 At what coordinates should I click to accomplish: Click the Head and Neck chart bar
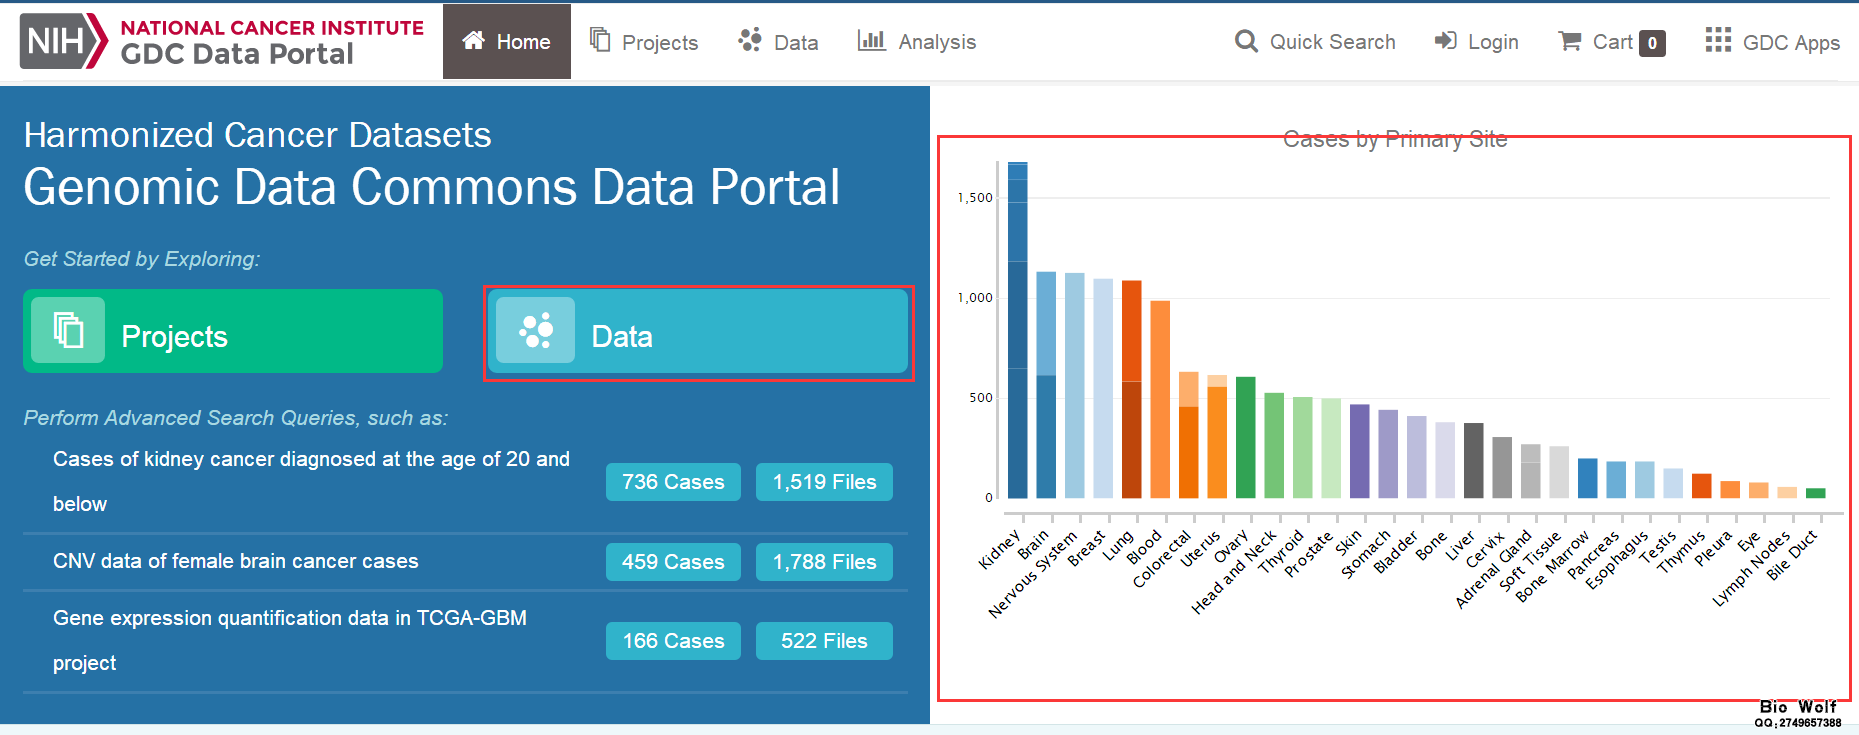(x=1274, y=445)
